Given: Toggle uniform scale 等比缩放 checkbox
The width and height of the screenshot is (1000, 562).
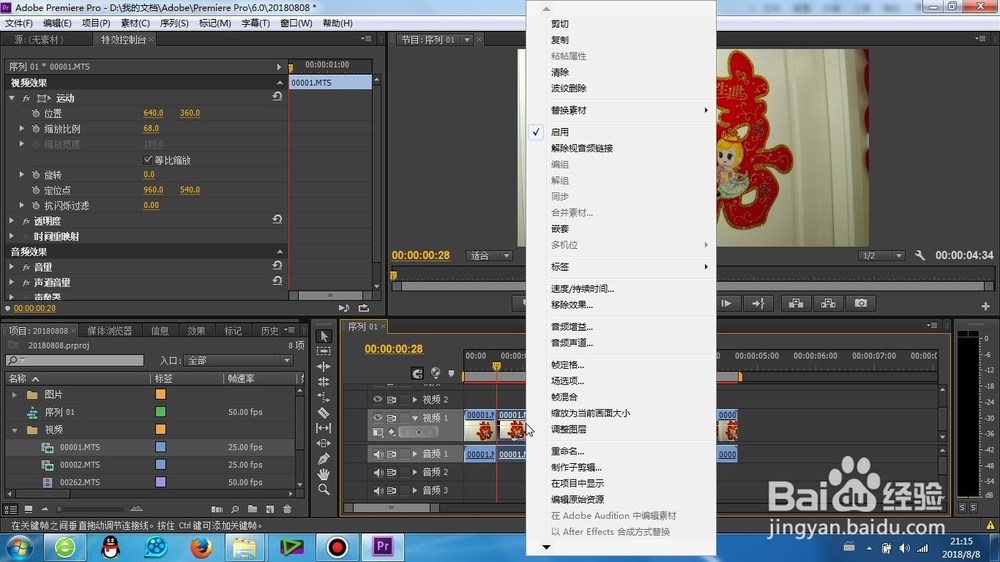Looking at the screenshot, I should click(x=148, y=159).
